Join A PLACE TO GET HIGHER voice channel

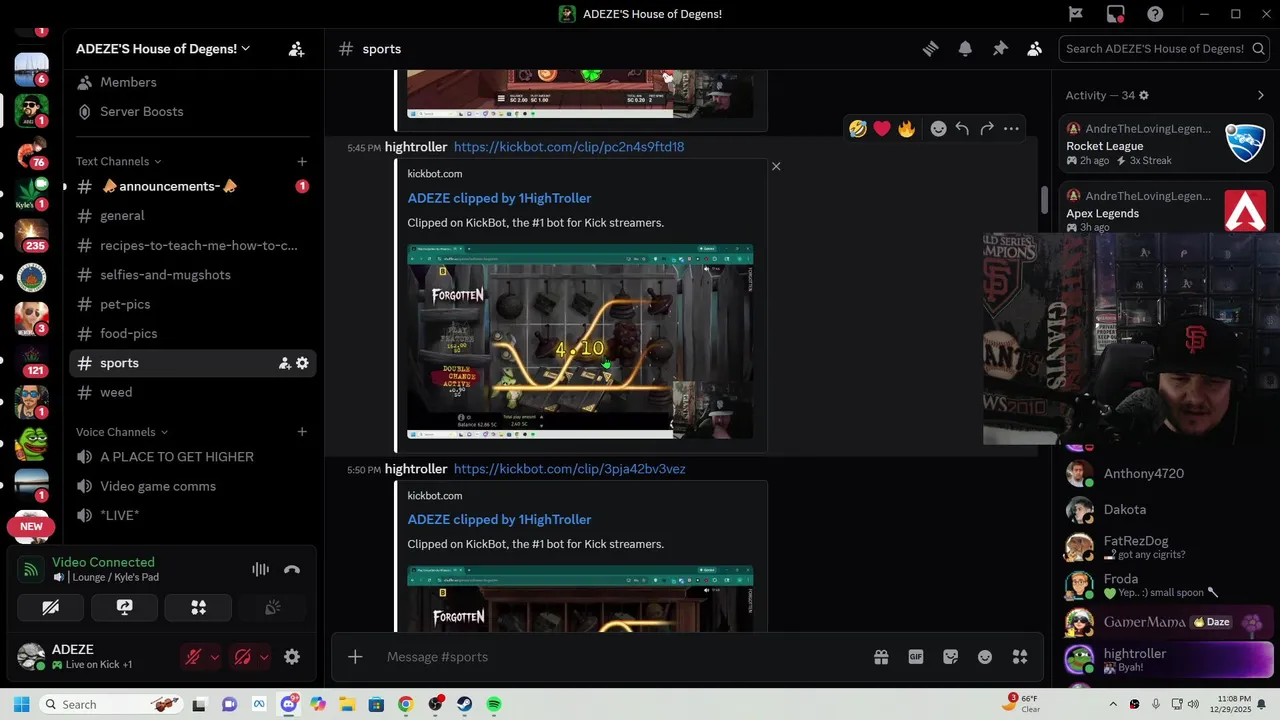point(193,457)
